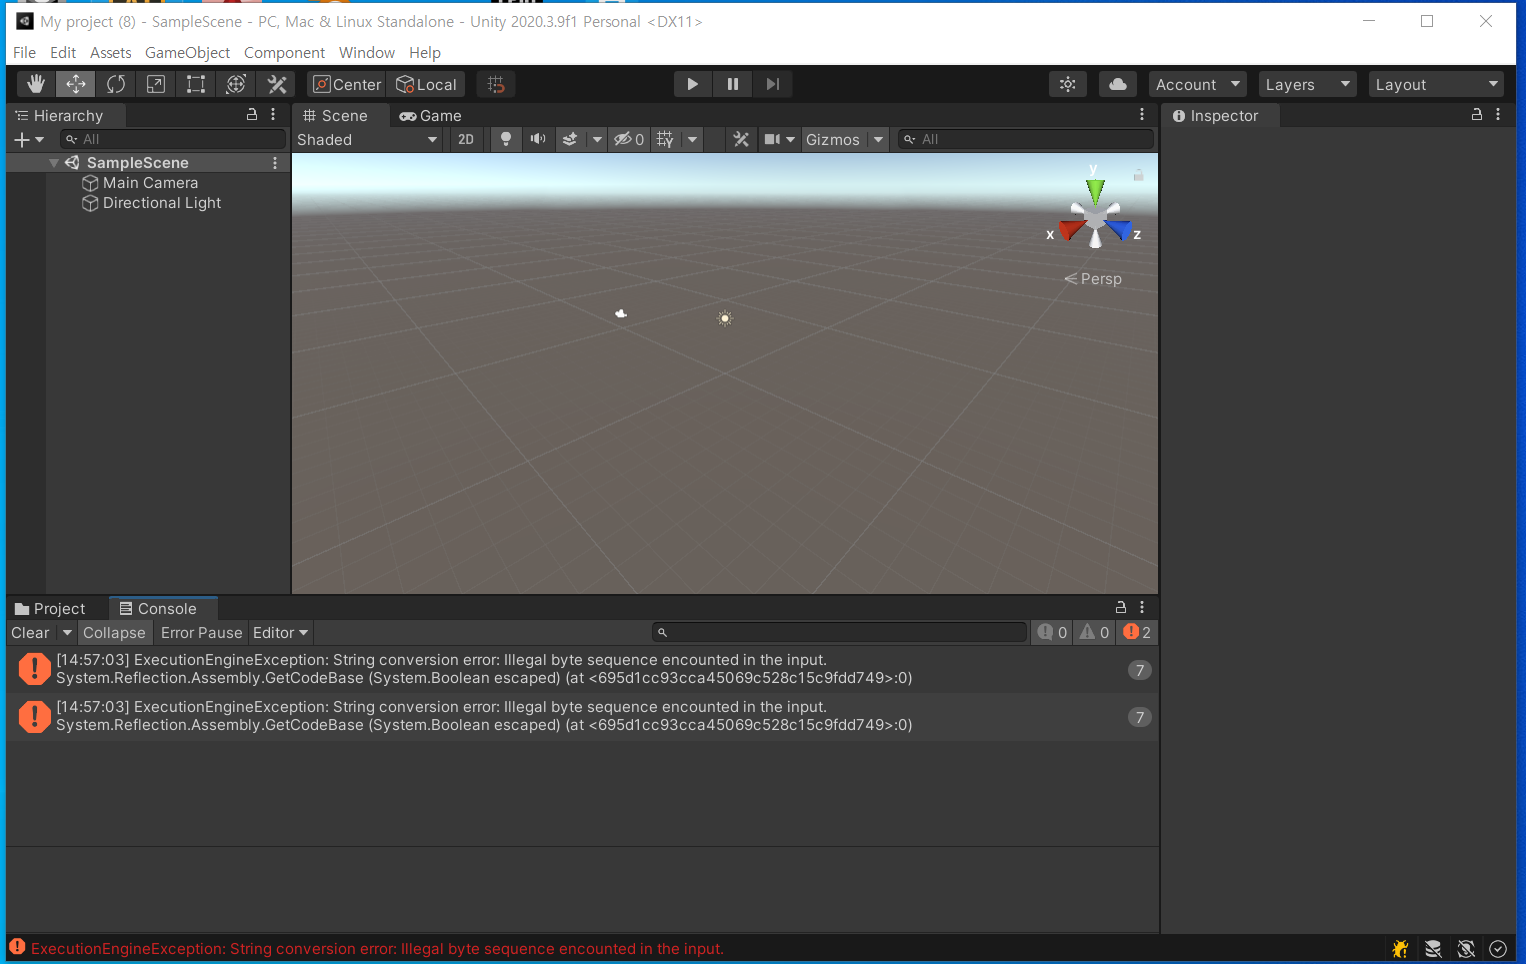Select the Hand tool in the toolbar

(35, 84)
